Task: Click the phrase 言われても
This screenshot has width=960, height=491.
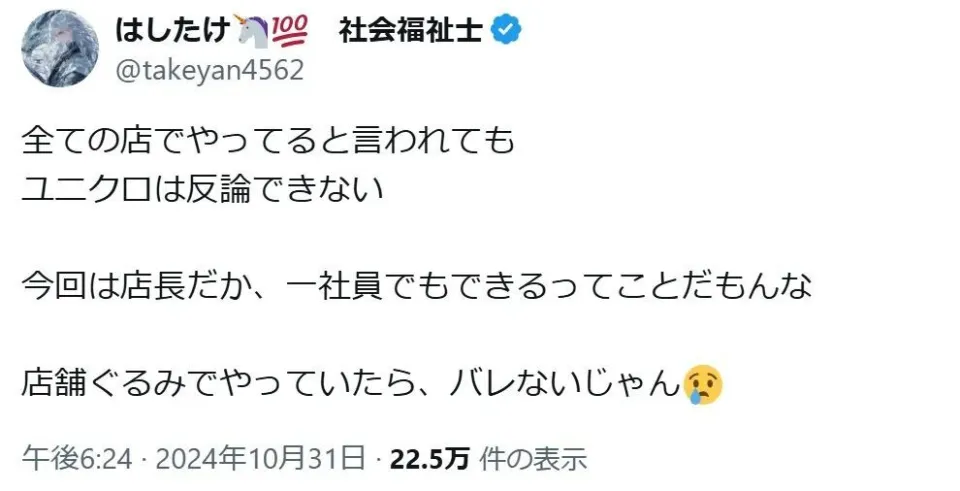Action: coord(433,141)
